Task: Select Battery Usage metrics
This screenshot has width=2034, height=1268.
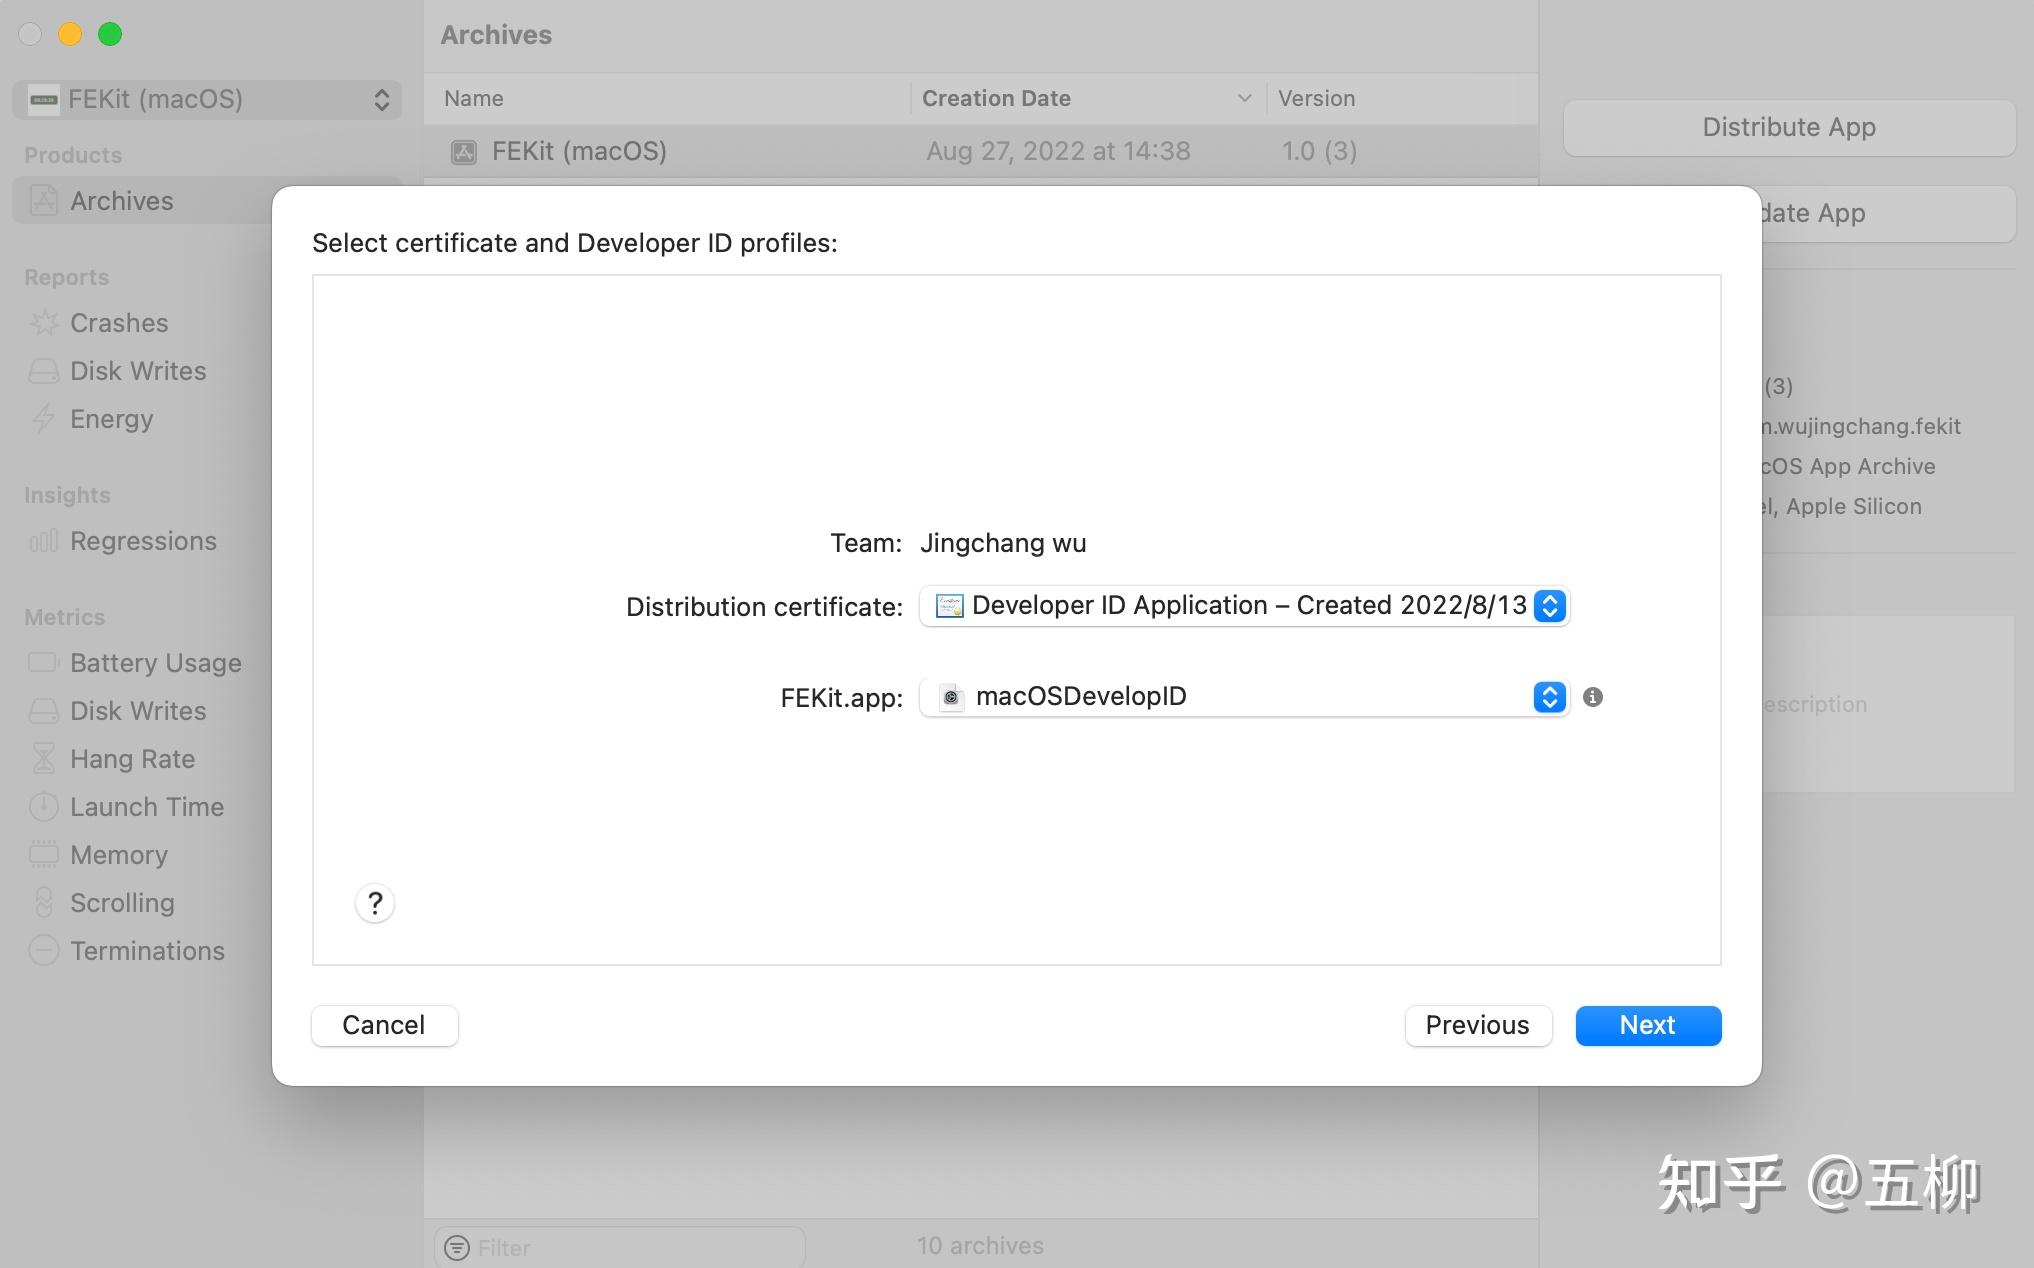Action: (x=155, y=662)
